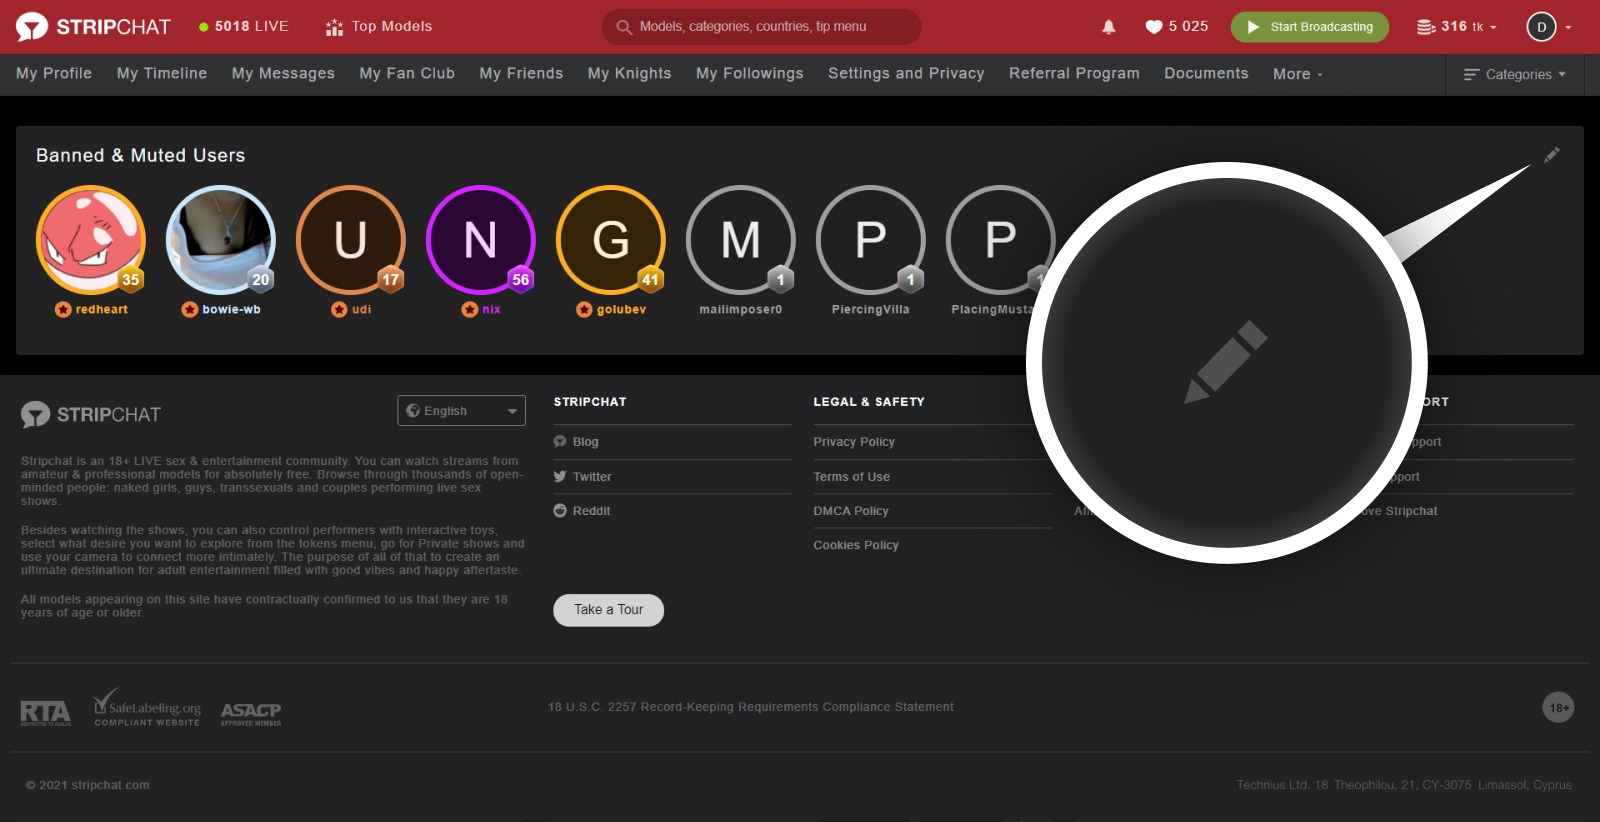Viewport: 1600px width, 822px height.
Task: Open Top Models ranking icon
Action: click(x=334, y=27)
